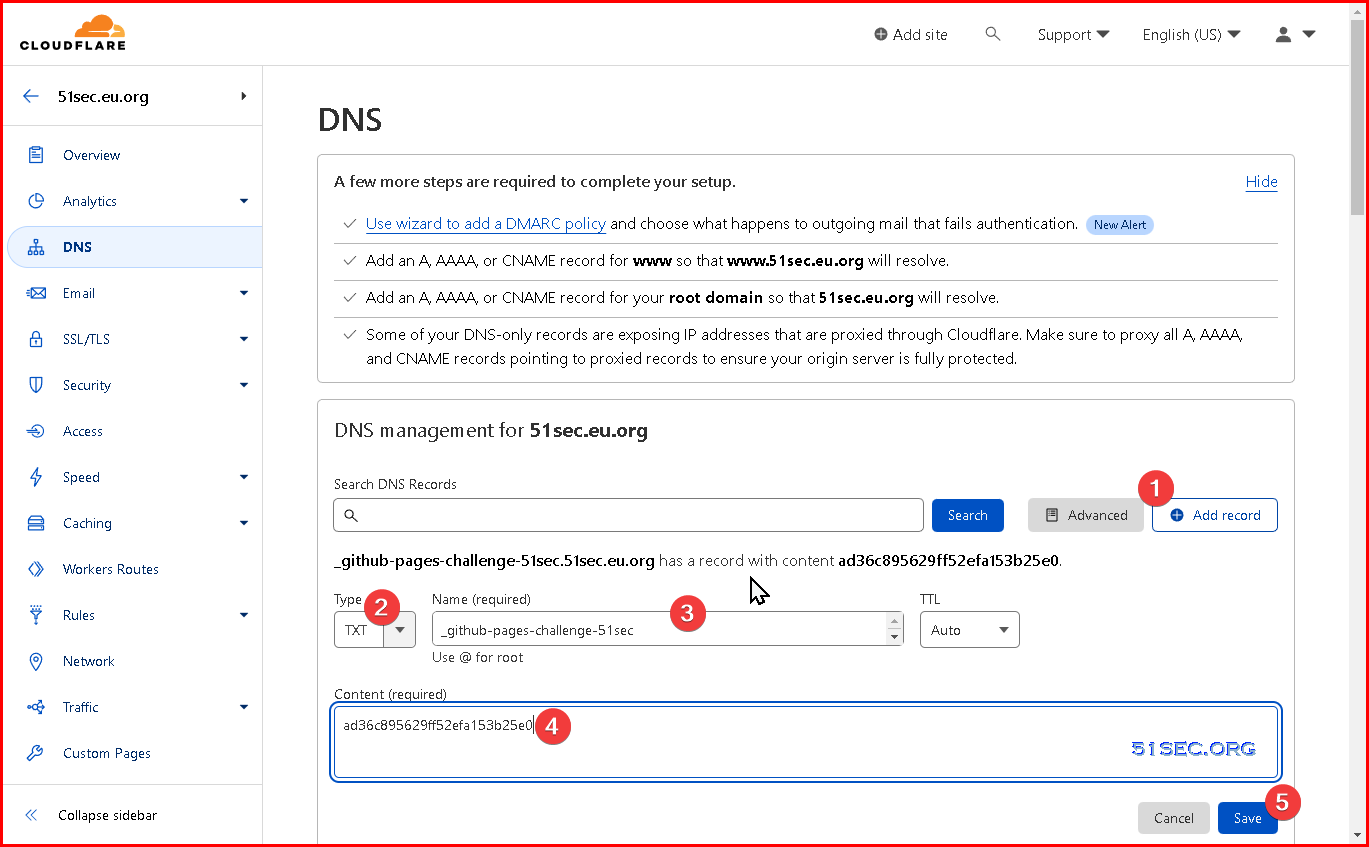
Task: Expand the Speed submenu arrow
Action: pyautogui.click(x=244, y=477)
